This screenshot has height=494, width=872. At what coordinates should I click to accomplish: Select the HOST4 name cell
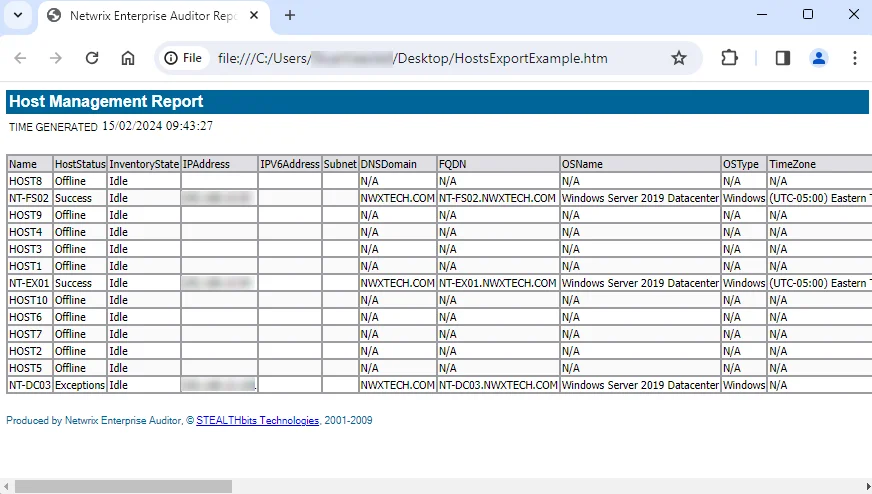point(30,232)
